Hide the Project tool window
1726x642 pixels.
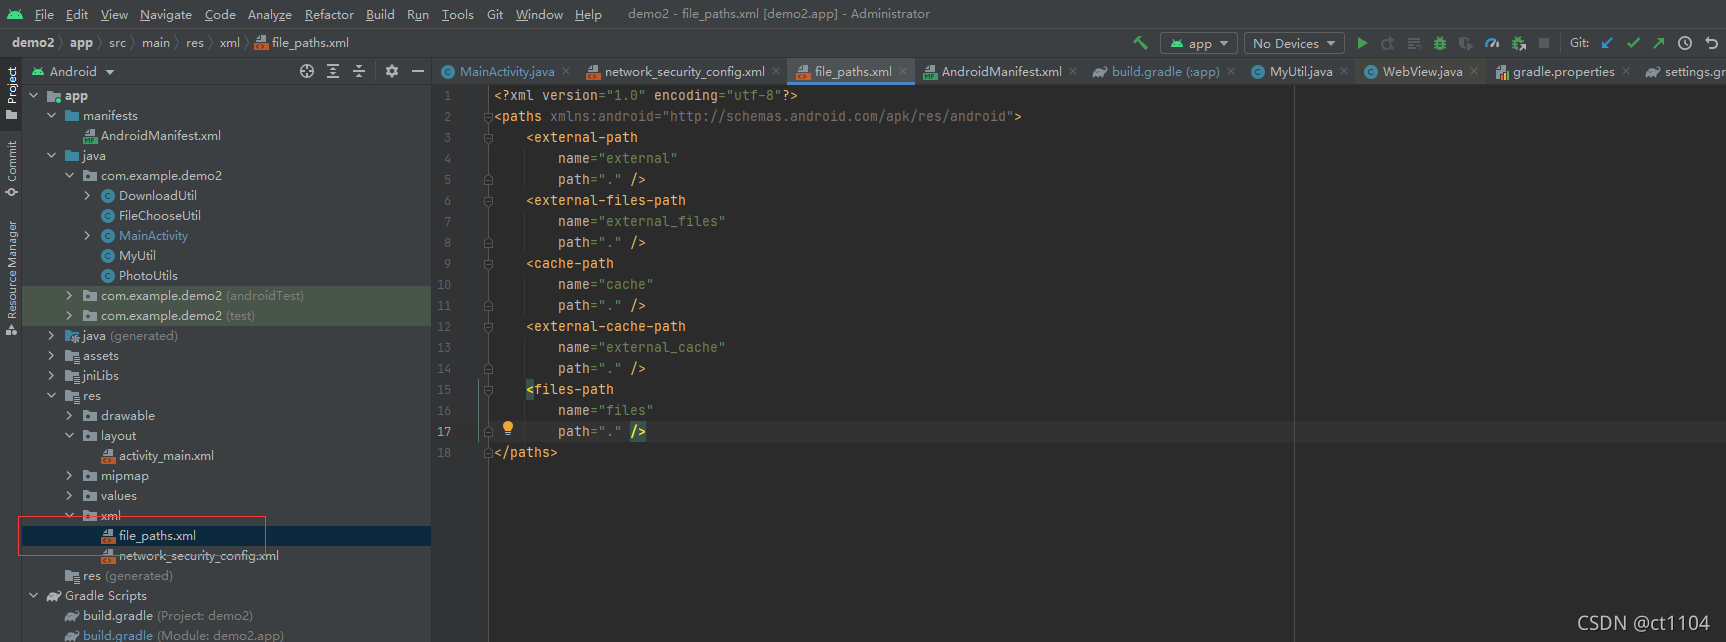418,71
